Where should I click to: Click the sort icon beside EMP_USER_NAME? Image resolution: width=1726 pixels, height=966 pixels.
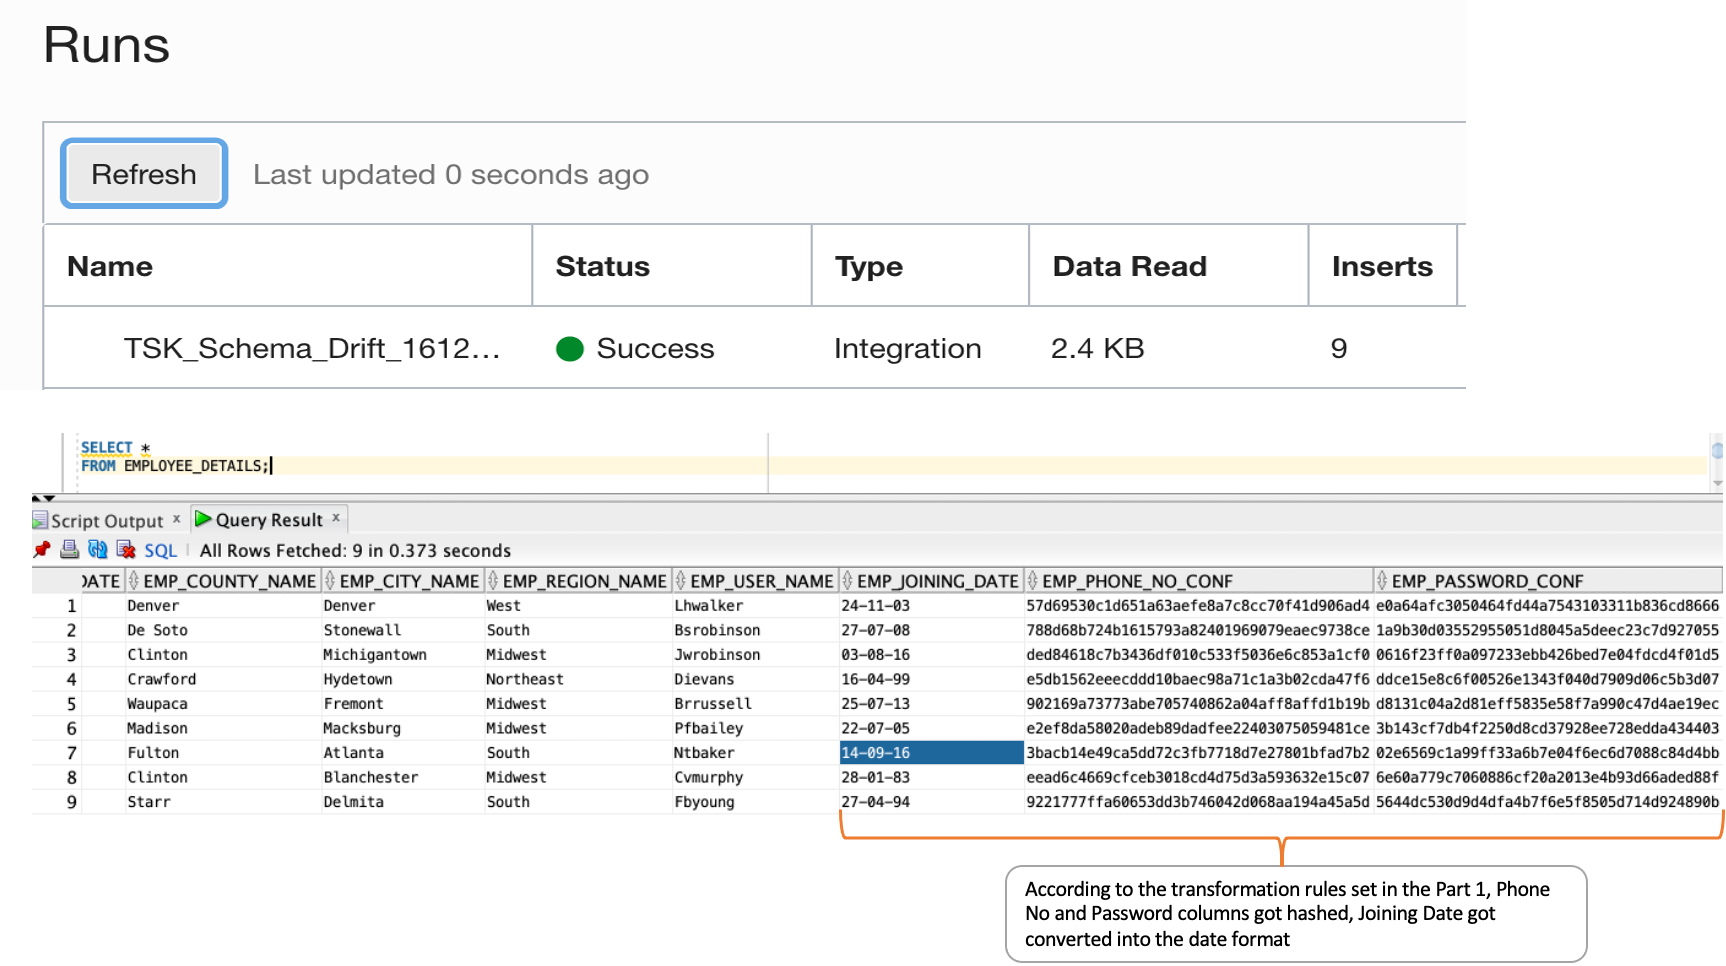(681, 581)
